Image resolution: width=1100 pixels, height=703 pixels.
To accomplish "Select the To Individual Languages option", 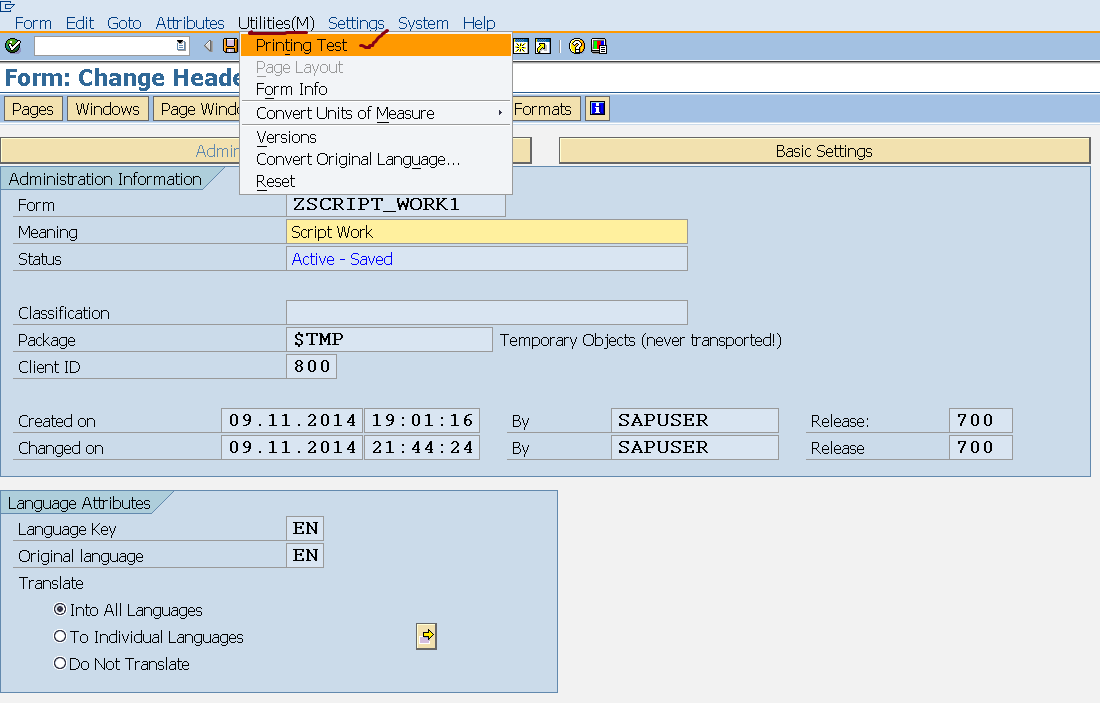I will coord(60,637).
